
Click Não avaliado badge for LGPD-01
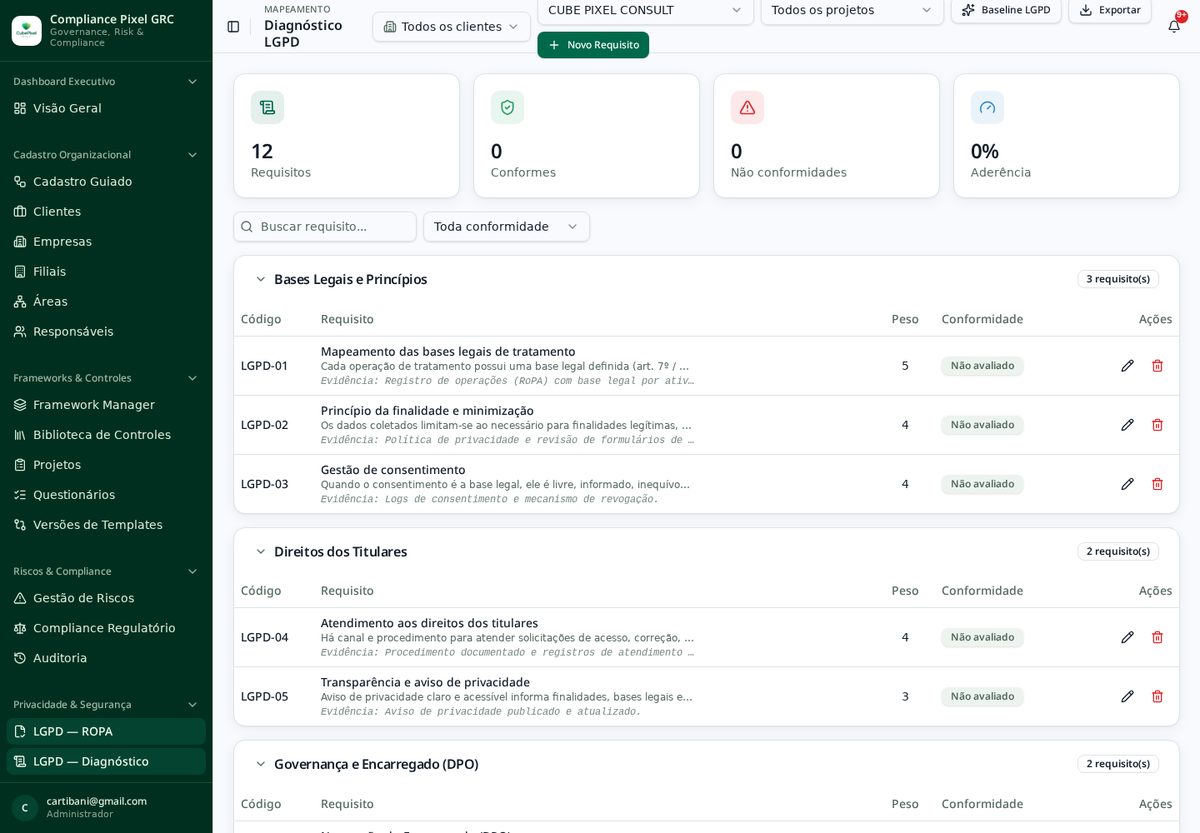click(982, 366)
